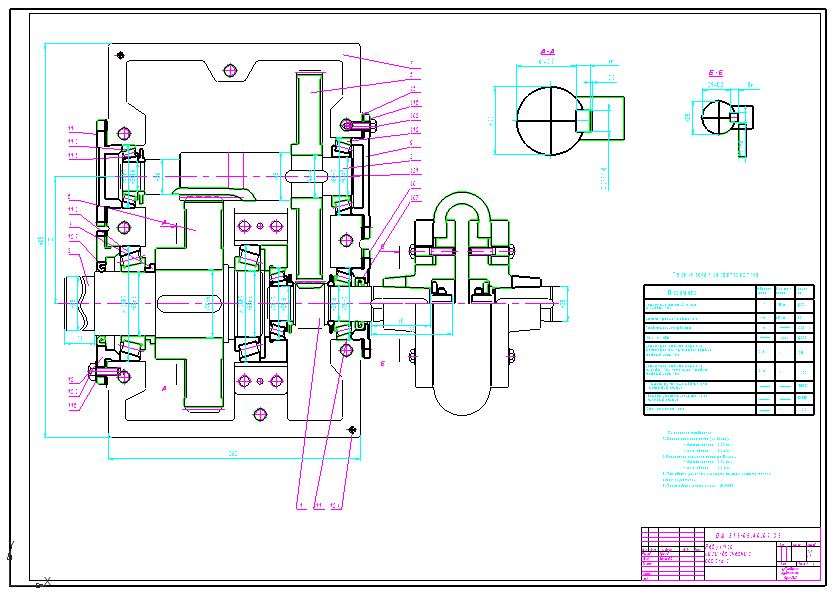Screen dimensions: 838x599
Task: Click the large vertical gear wheel at top
Action: 309,176
